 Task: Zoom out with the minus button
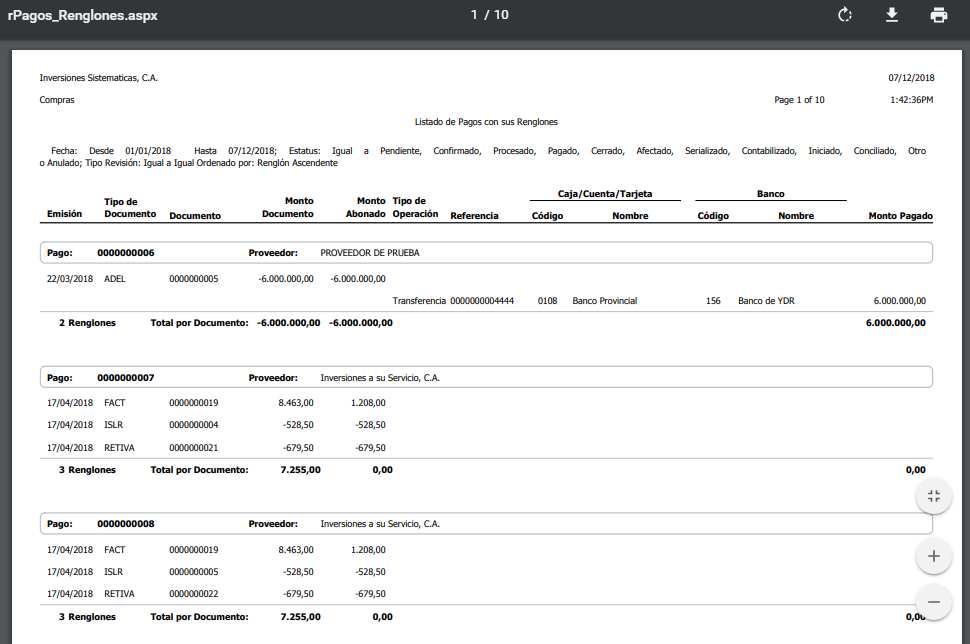(933, 602)
